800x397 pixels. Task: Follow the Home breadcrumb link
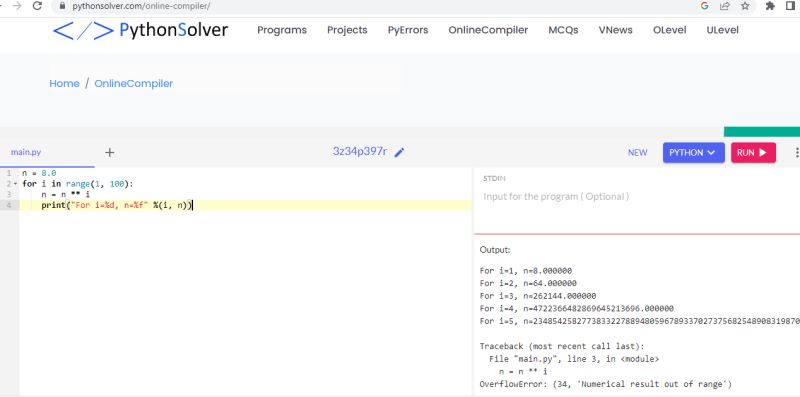pos(64,84)
